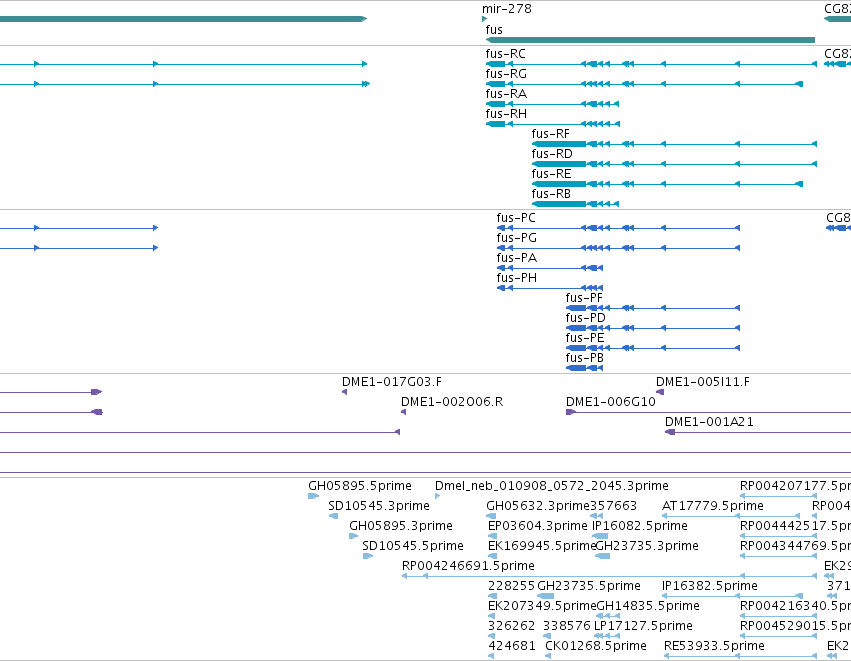Select the fus-PG protein feature

tap(618, 248)
